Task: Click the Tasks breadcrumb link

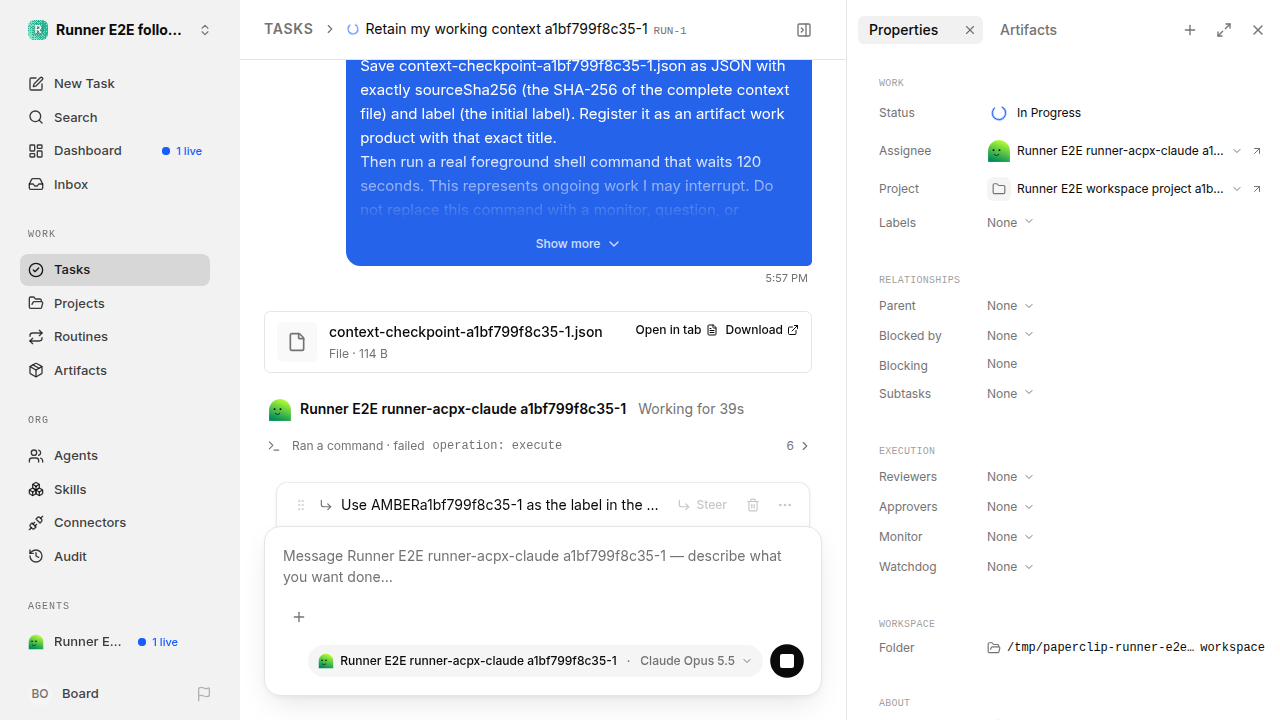Action: coord(288,30)
